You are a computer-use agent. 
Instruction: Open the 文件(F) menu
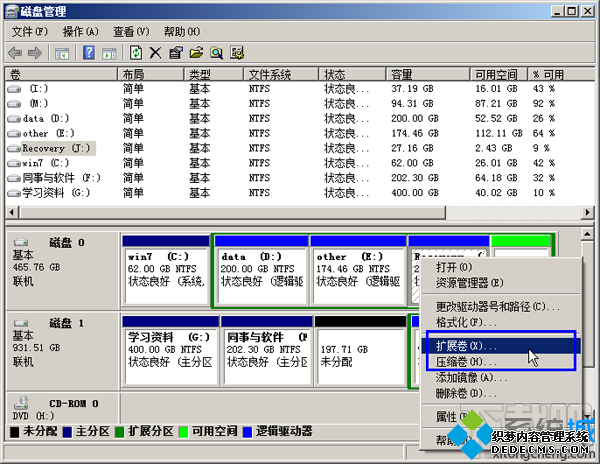pos(30,31)
